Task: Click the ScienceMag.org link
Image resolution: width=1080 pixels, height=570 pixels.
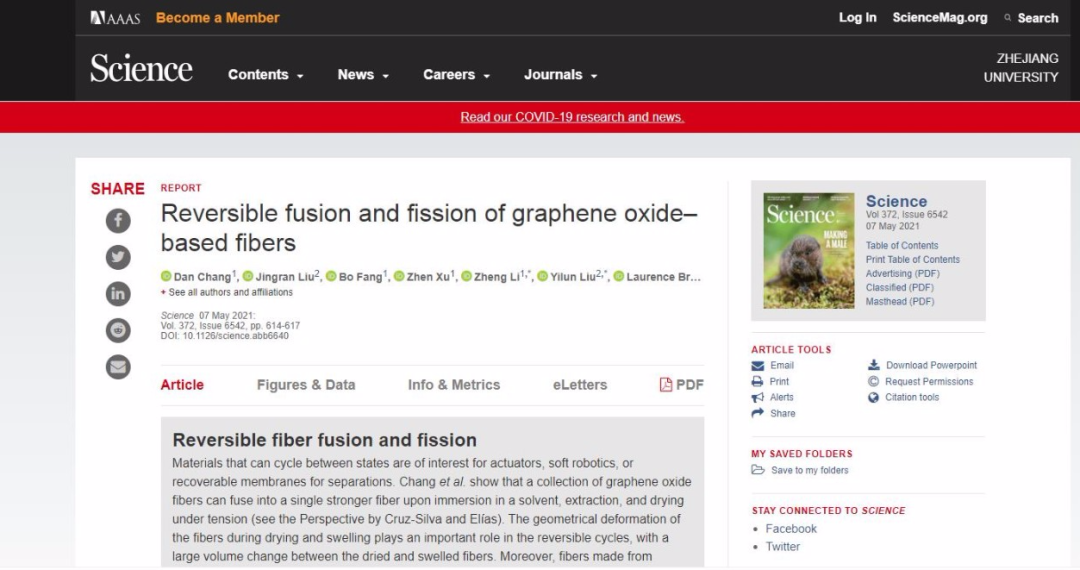Action: pos(940,18)
